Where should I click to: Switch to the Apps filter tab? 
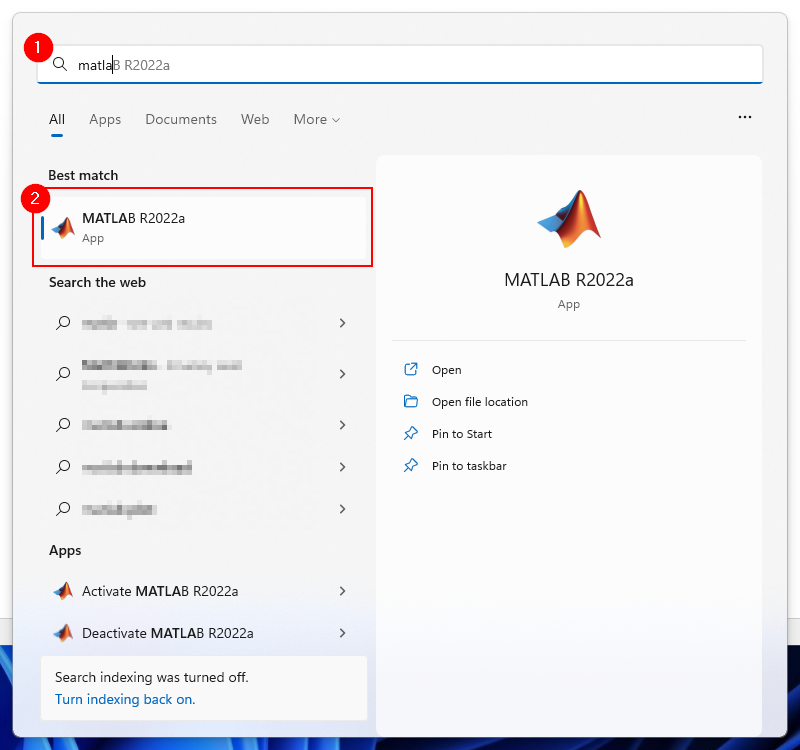click(x=105, y=119)
